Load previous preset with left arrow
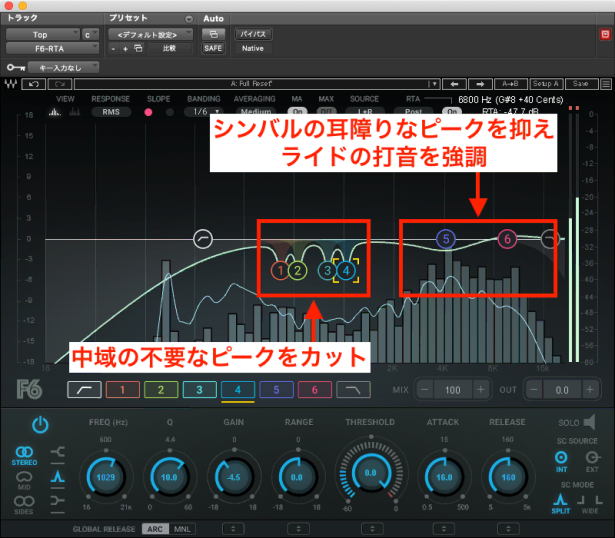Image resolution: width=615 pixels, height=538 pixels. click(454, 84)
